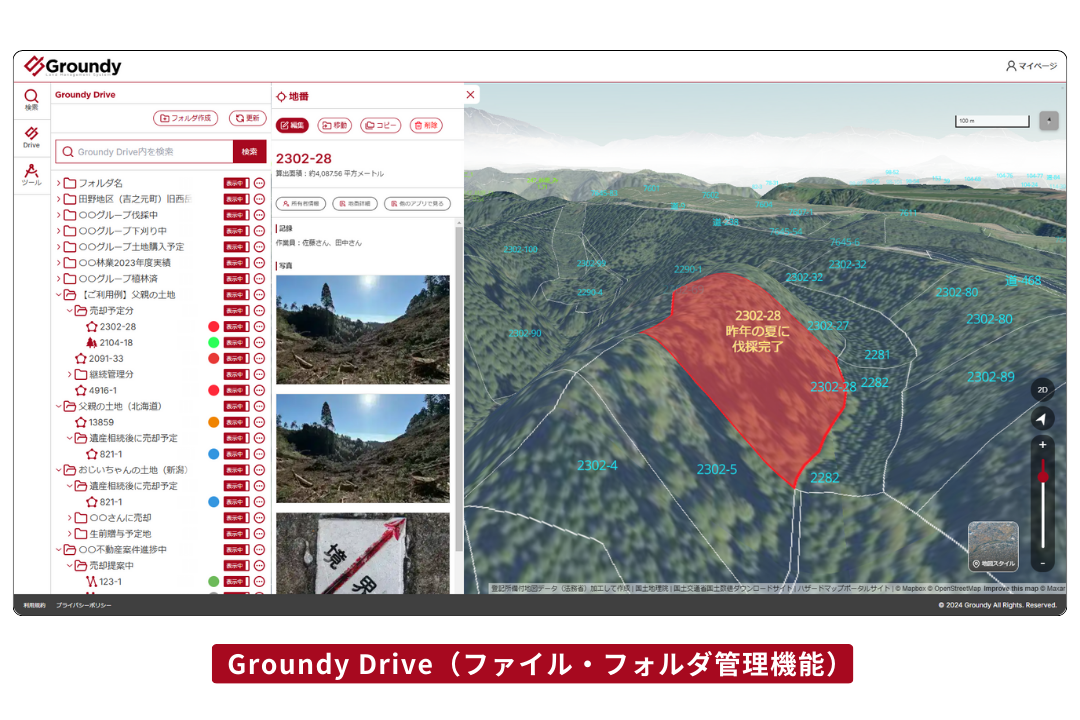Zoom in with the map plus button
1080x720 pixels.
click(x=1042, y=445)
